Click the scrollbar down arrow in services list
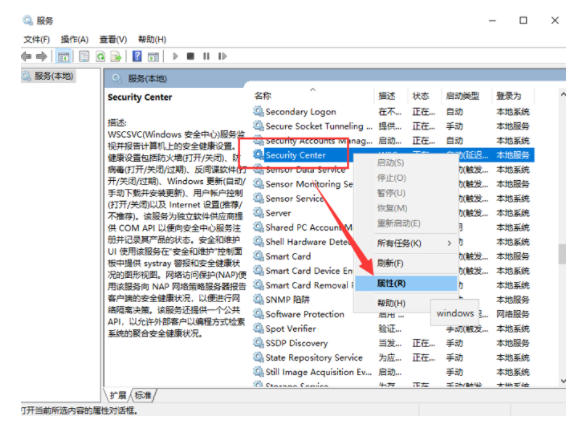This screenshot has width=579, height=427. coord(562,380)
